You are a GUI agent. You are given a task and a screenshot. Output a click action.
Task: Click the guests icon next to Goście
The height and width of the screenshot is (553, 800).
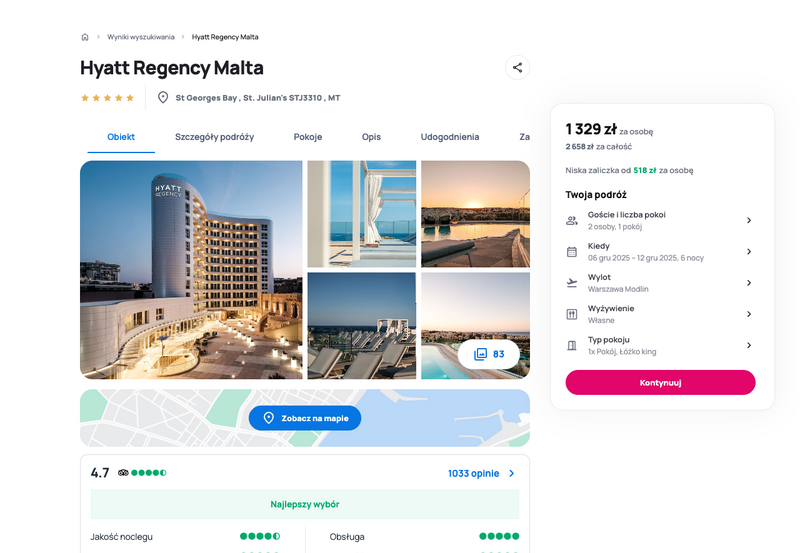[572, 220]
